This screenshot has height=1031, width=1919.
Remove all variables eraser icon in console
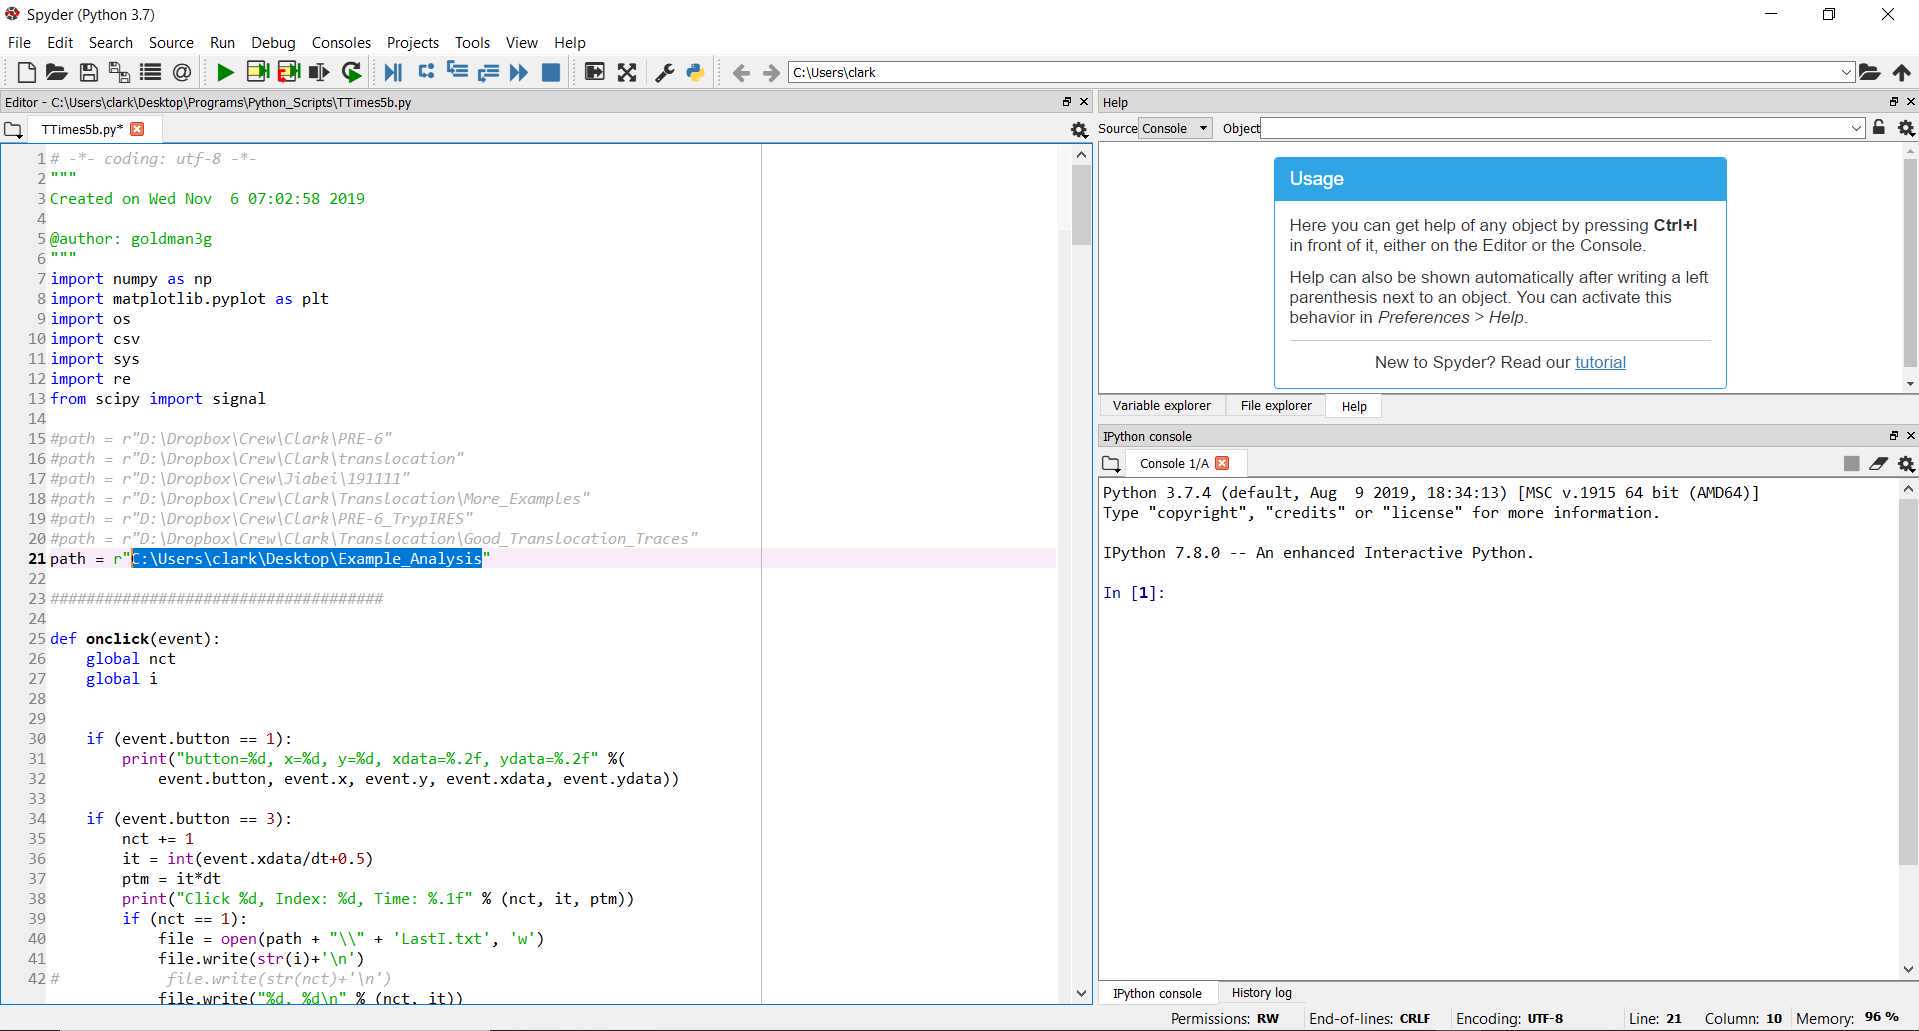(1878, 463)
